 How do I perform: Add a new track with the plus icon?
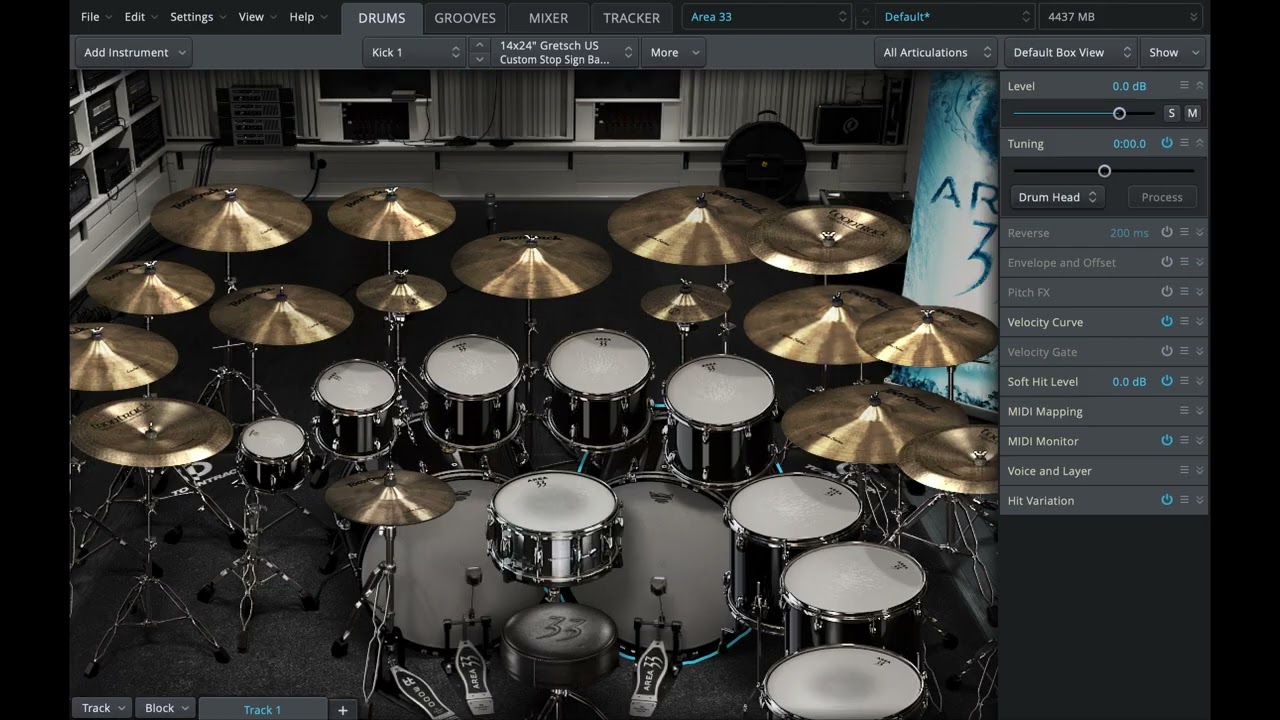click(342, 710)
